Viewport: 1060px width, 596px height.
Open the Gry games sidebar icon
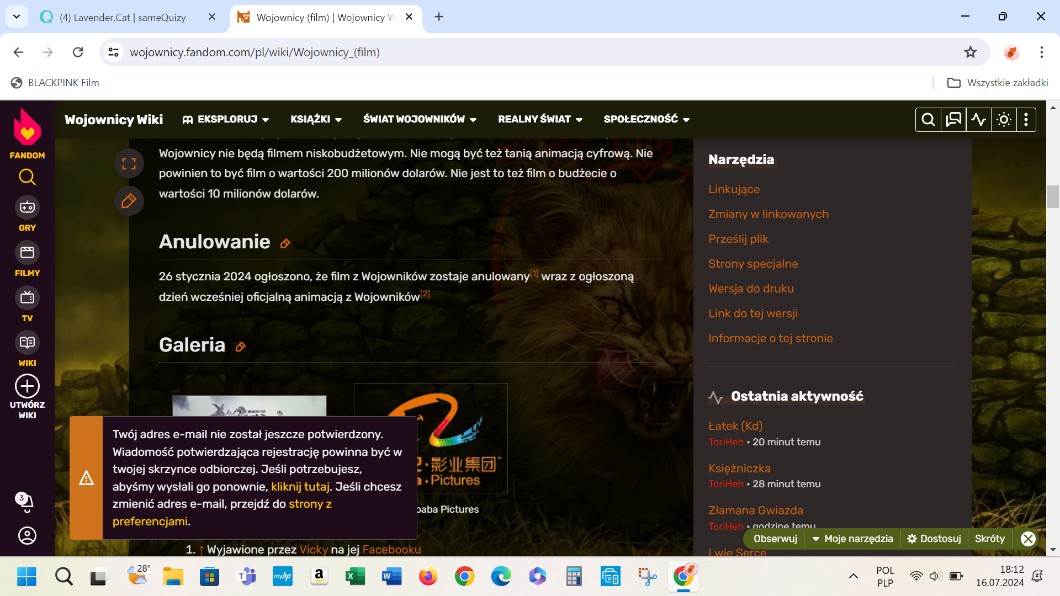pyautogui.click(x=27, y=208)
